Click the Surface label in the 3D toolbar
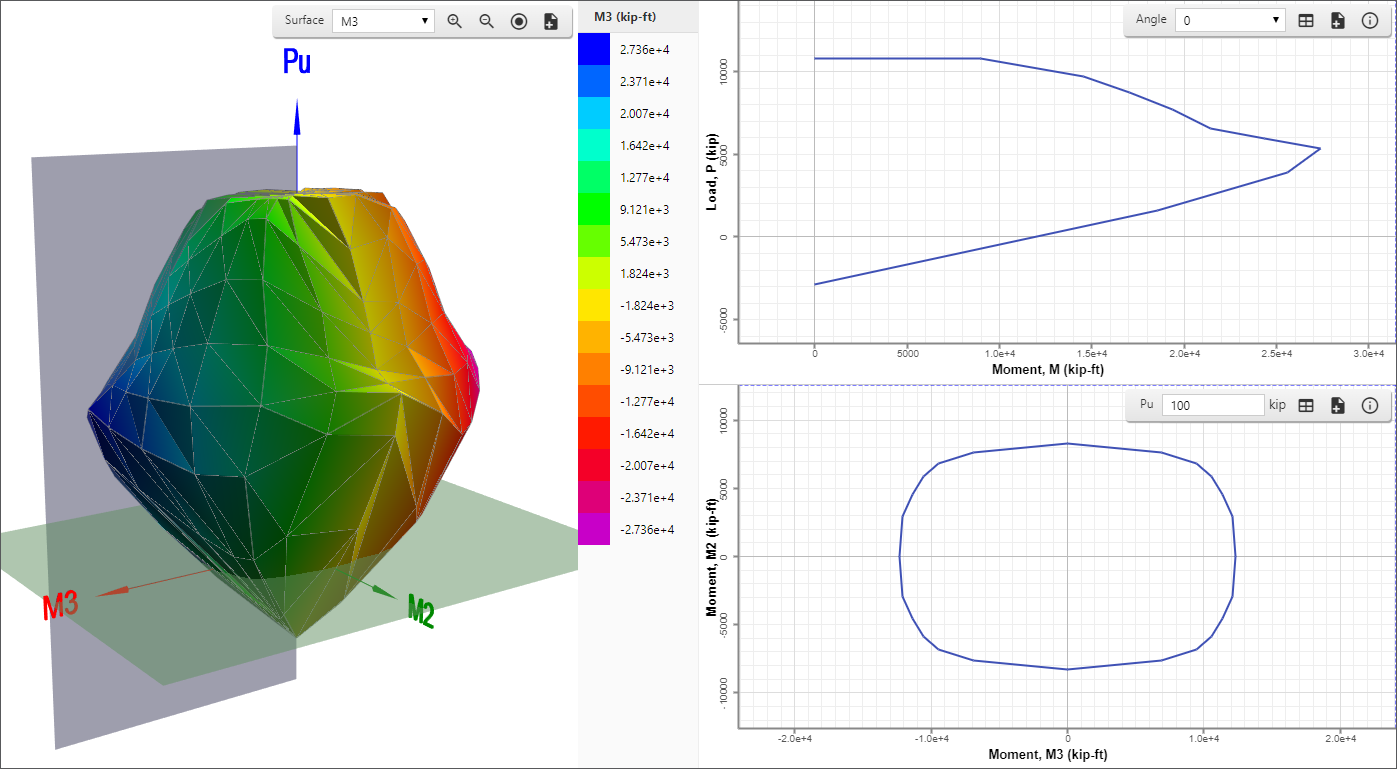The image size is (1397, 769). [x=304, y=20]
